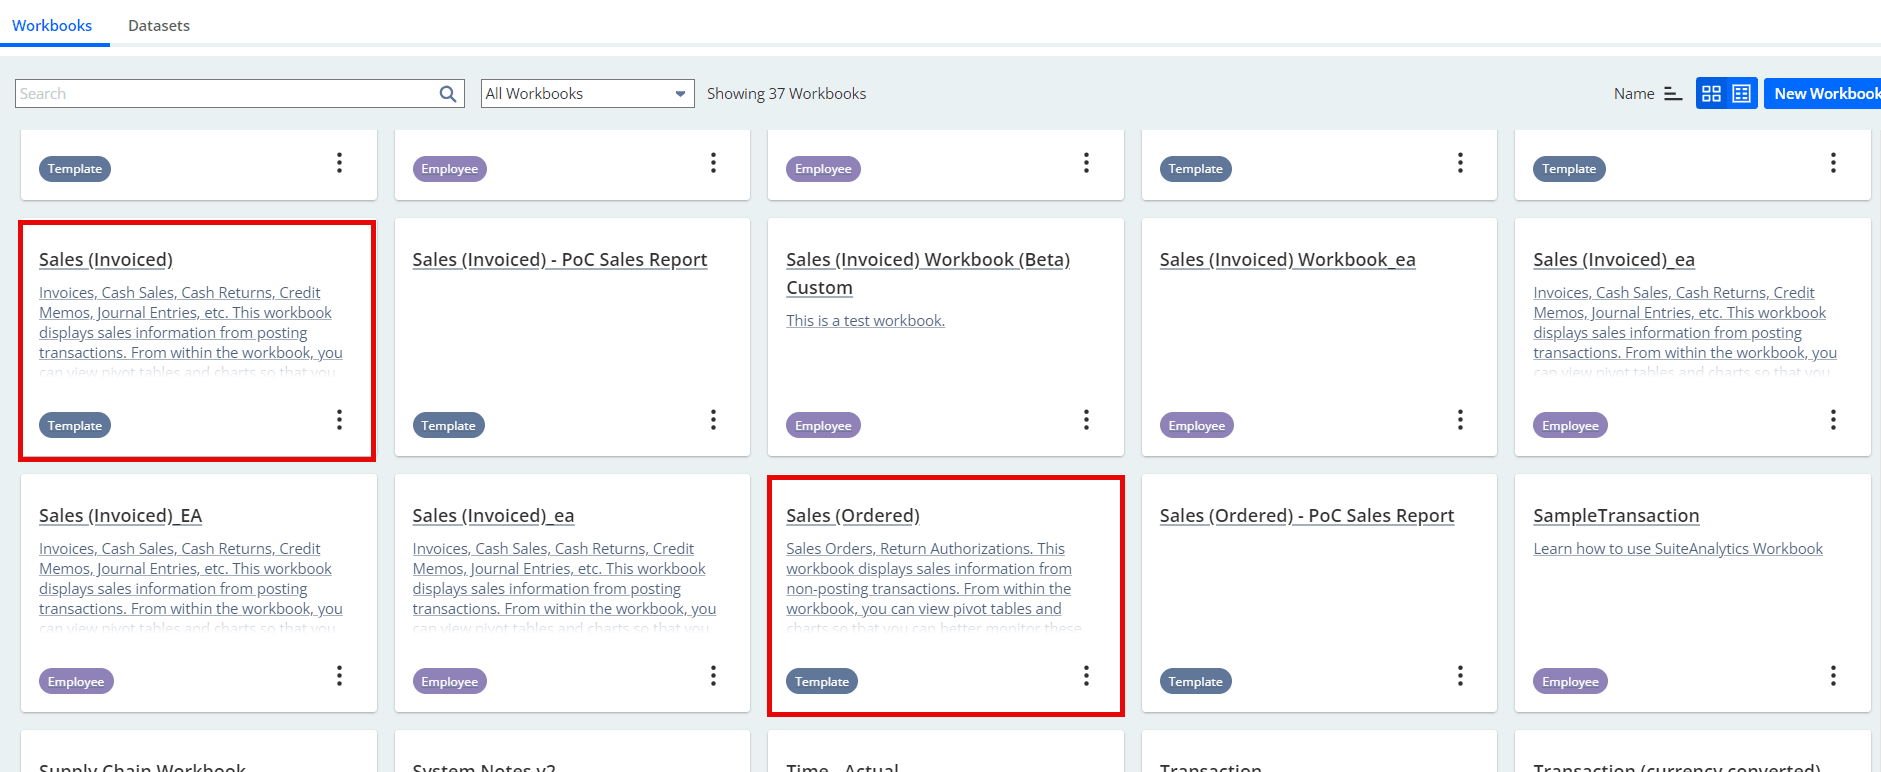1881x772 pixels.
Task: Switch to the Workbooks tab
Action: click(x=52, y=25)
